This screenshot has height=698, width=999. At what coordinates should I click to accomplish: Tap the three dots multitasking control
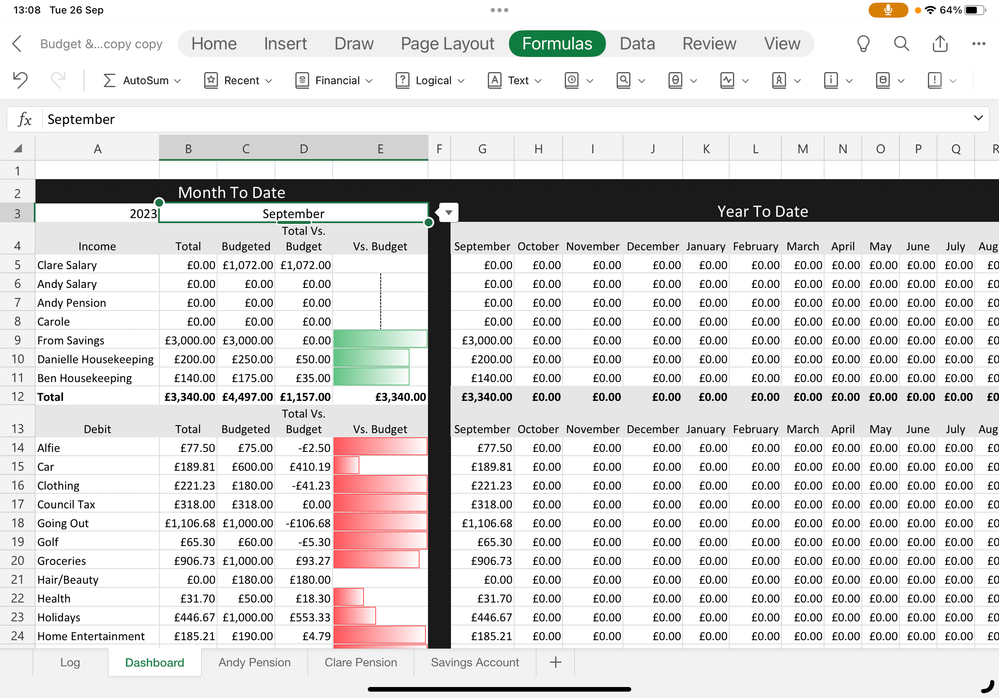coord(500,10)
